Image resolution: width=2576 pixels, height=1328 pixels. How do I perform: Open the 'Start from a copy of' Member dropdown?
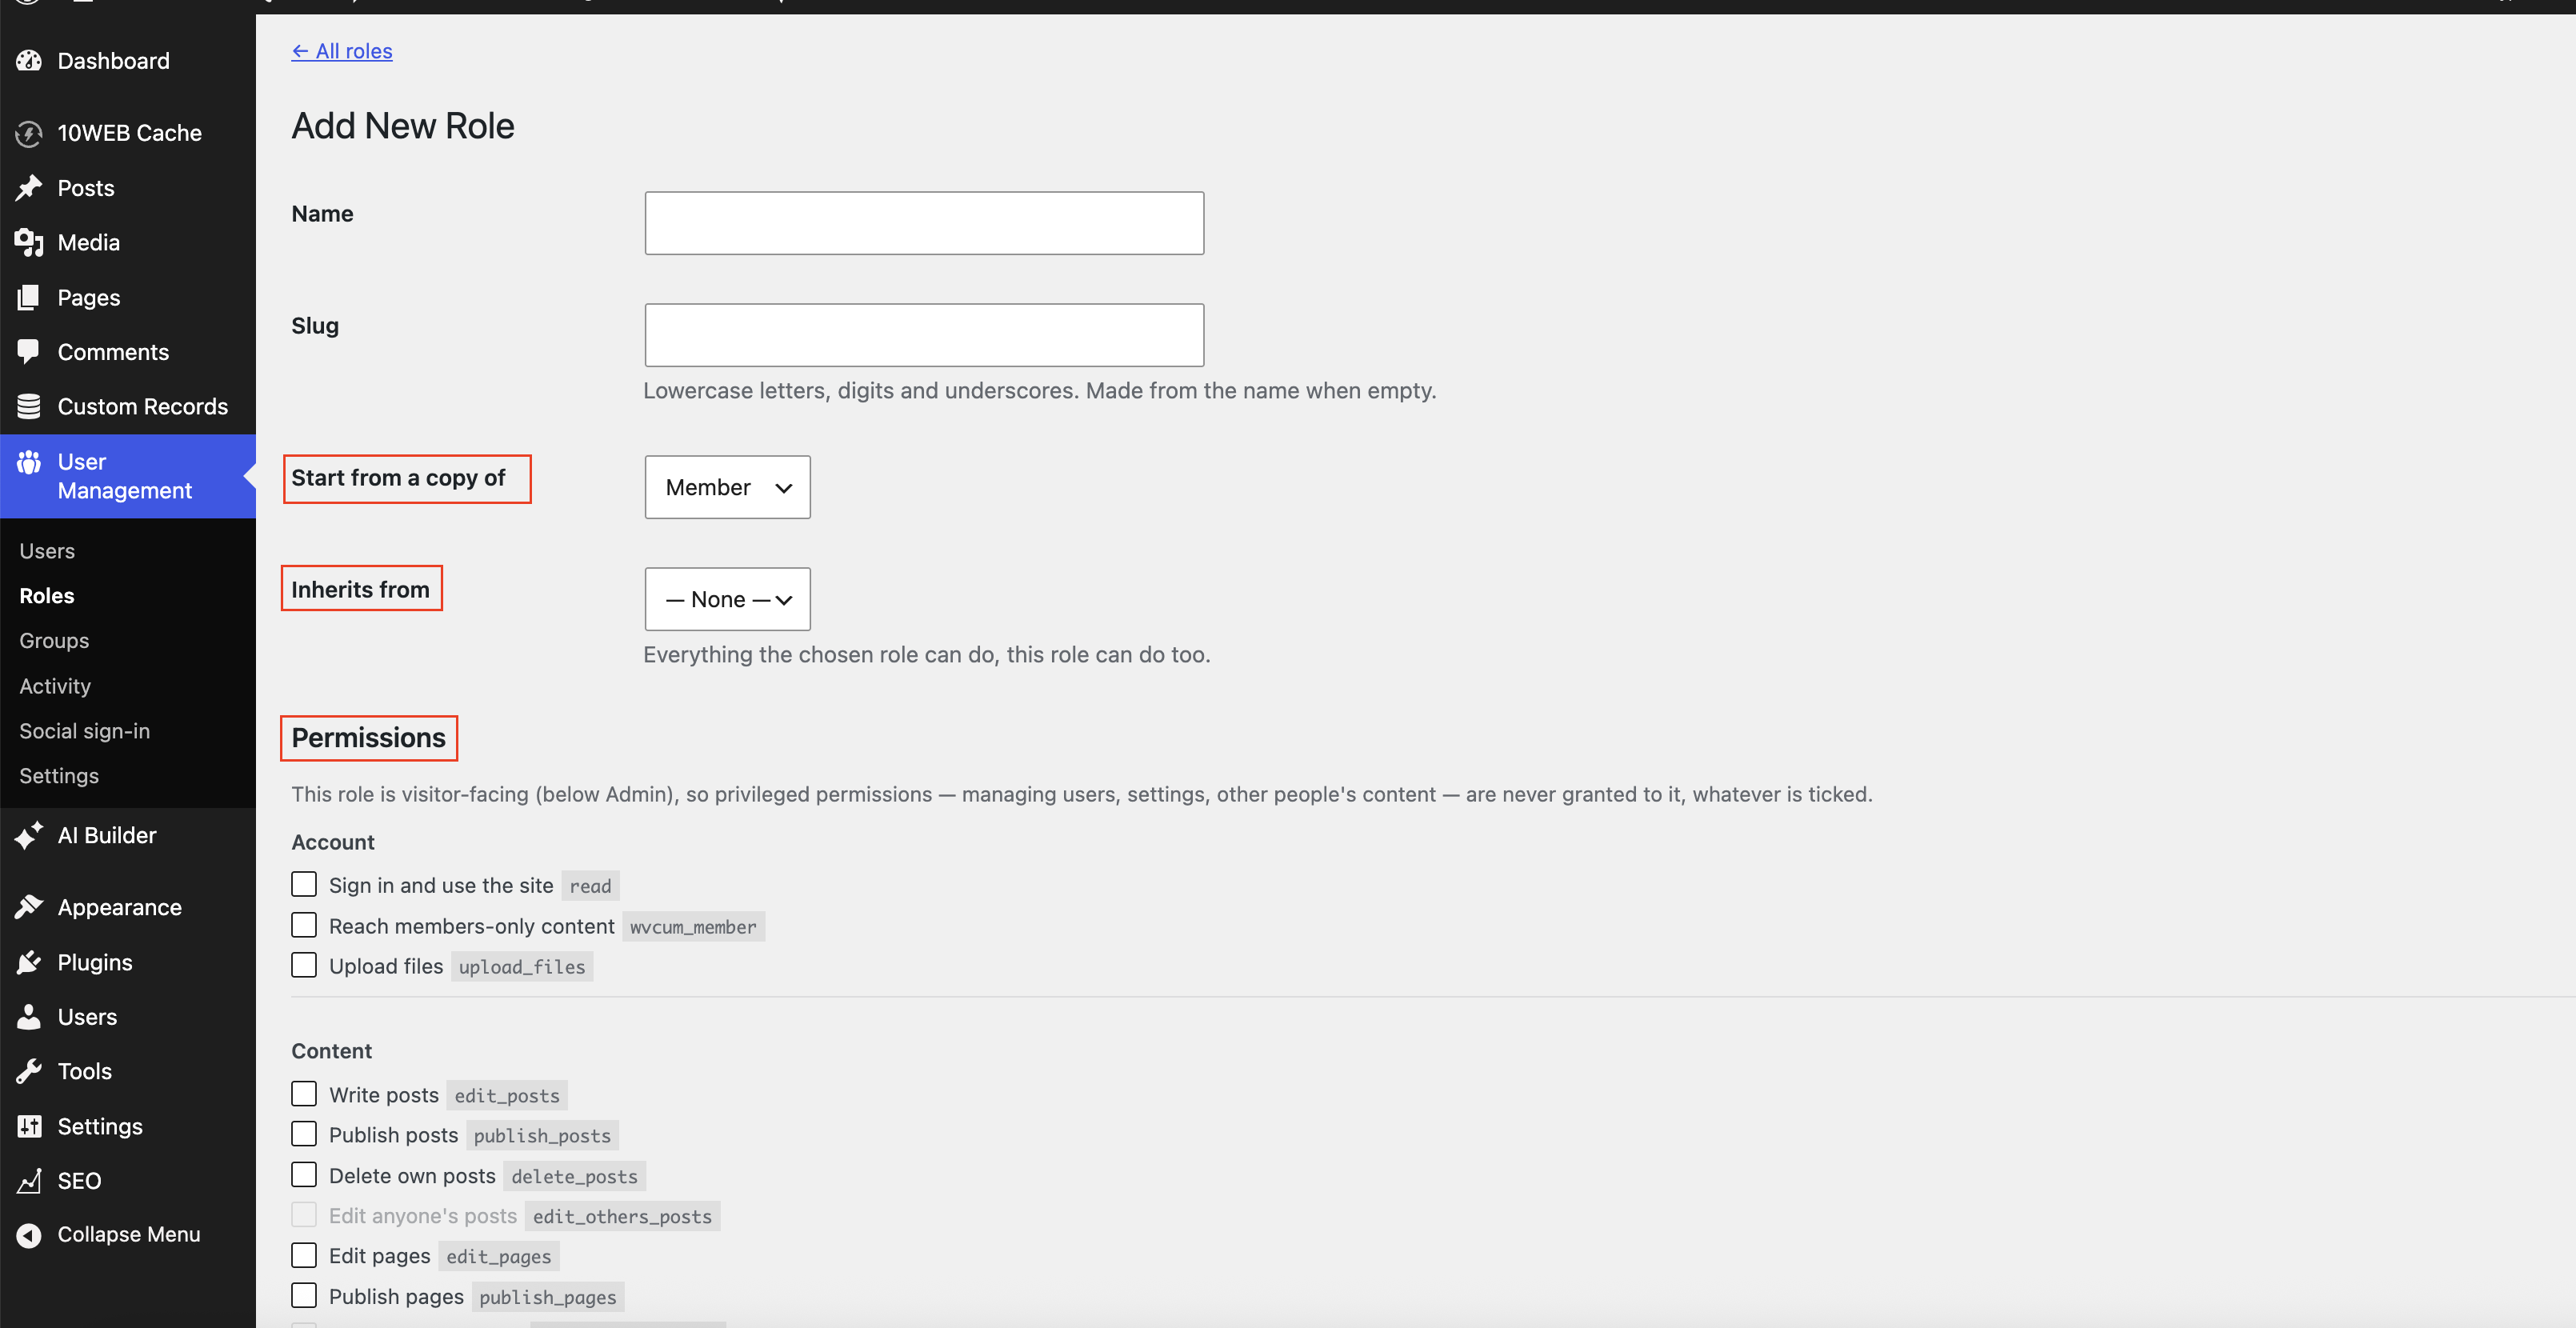[x=727, y=487]
